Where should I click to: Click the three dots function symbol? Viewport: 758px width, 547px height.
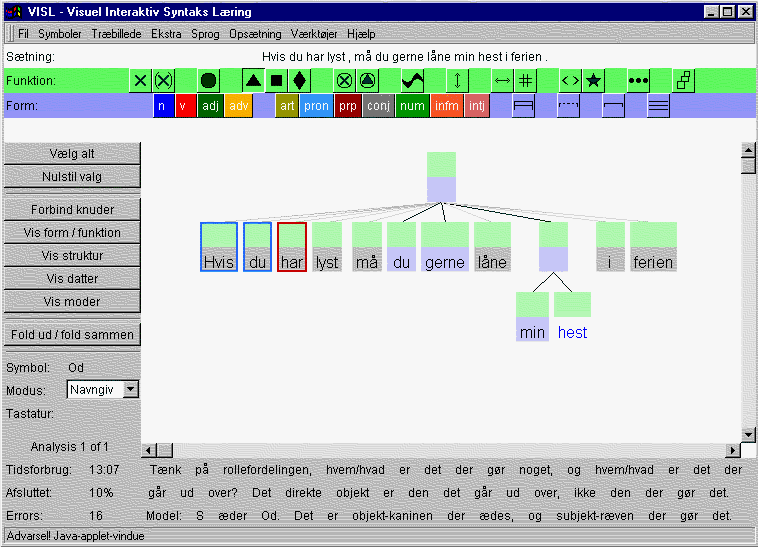639,81
